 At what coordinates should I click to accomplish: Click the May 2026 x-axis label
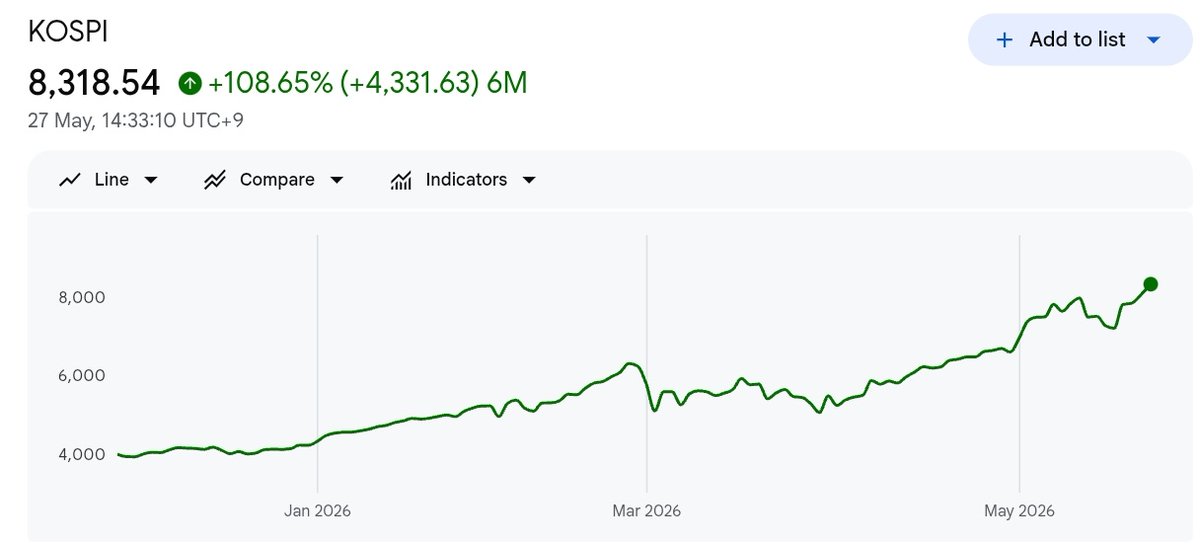pyautogui.click(x=1018, y=511)
